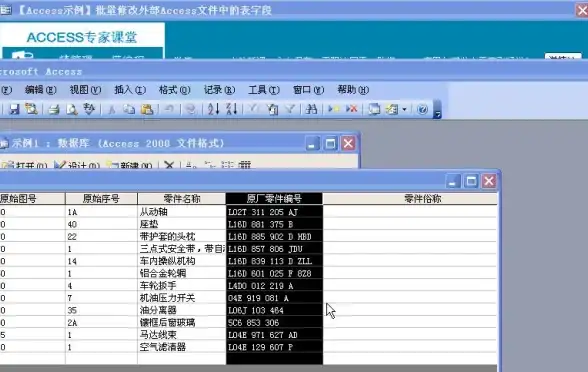Click the cell containing 车轮扳手
Screen dimensions: 588x372
pos(182,286)
